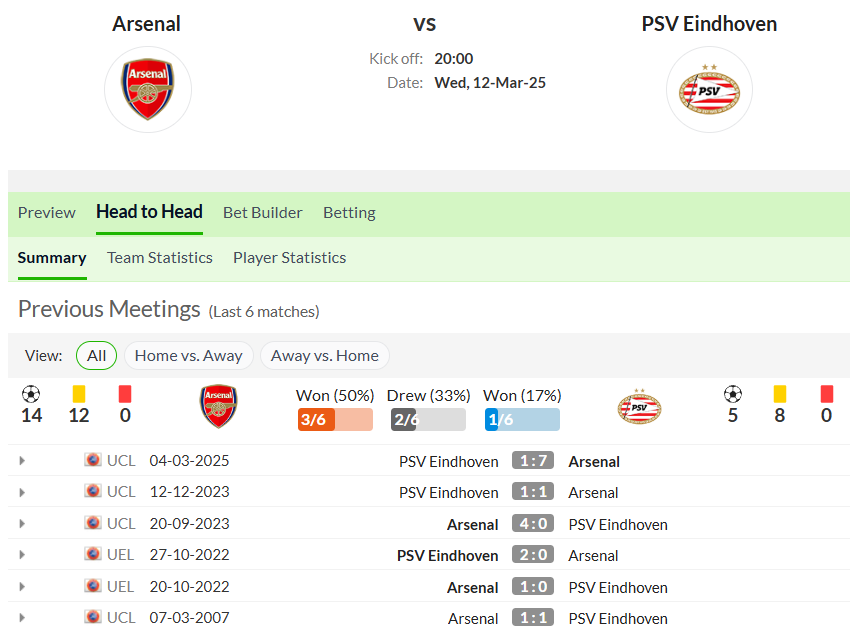The height and width of the screenshot is (643, 855).
Task: Expand the 04-03-2025 match row arrow
Action: pyautogui.click(x=22, y=461)
